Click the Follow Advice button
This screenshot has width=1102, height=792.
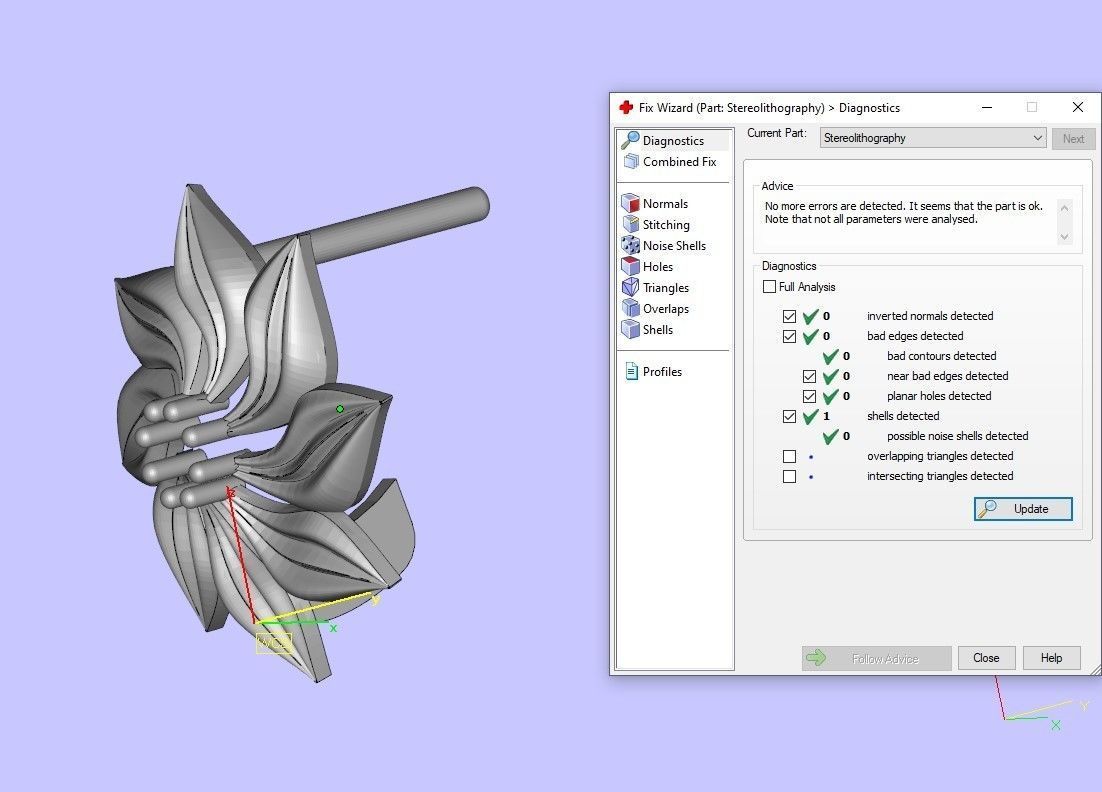pos(876,658)
